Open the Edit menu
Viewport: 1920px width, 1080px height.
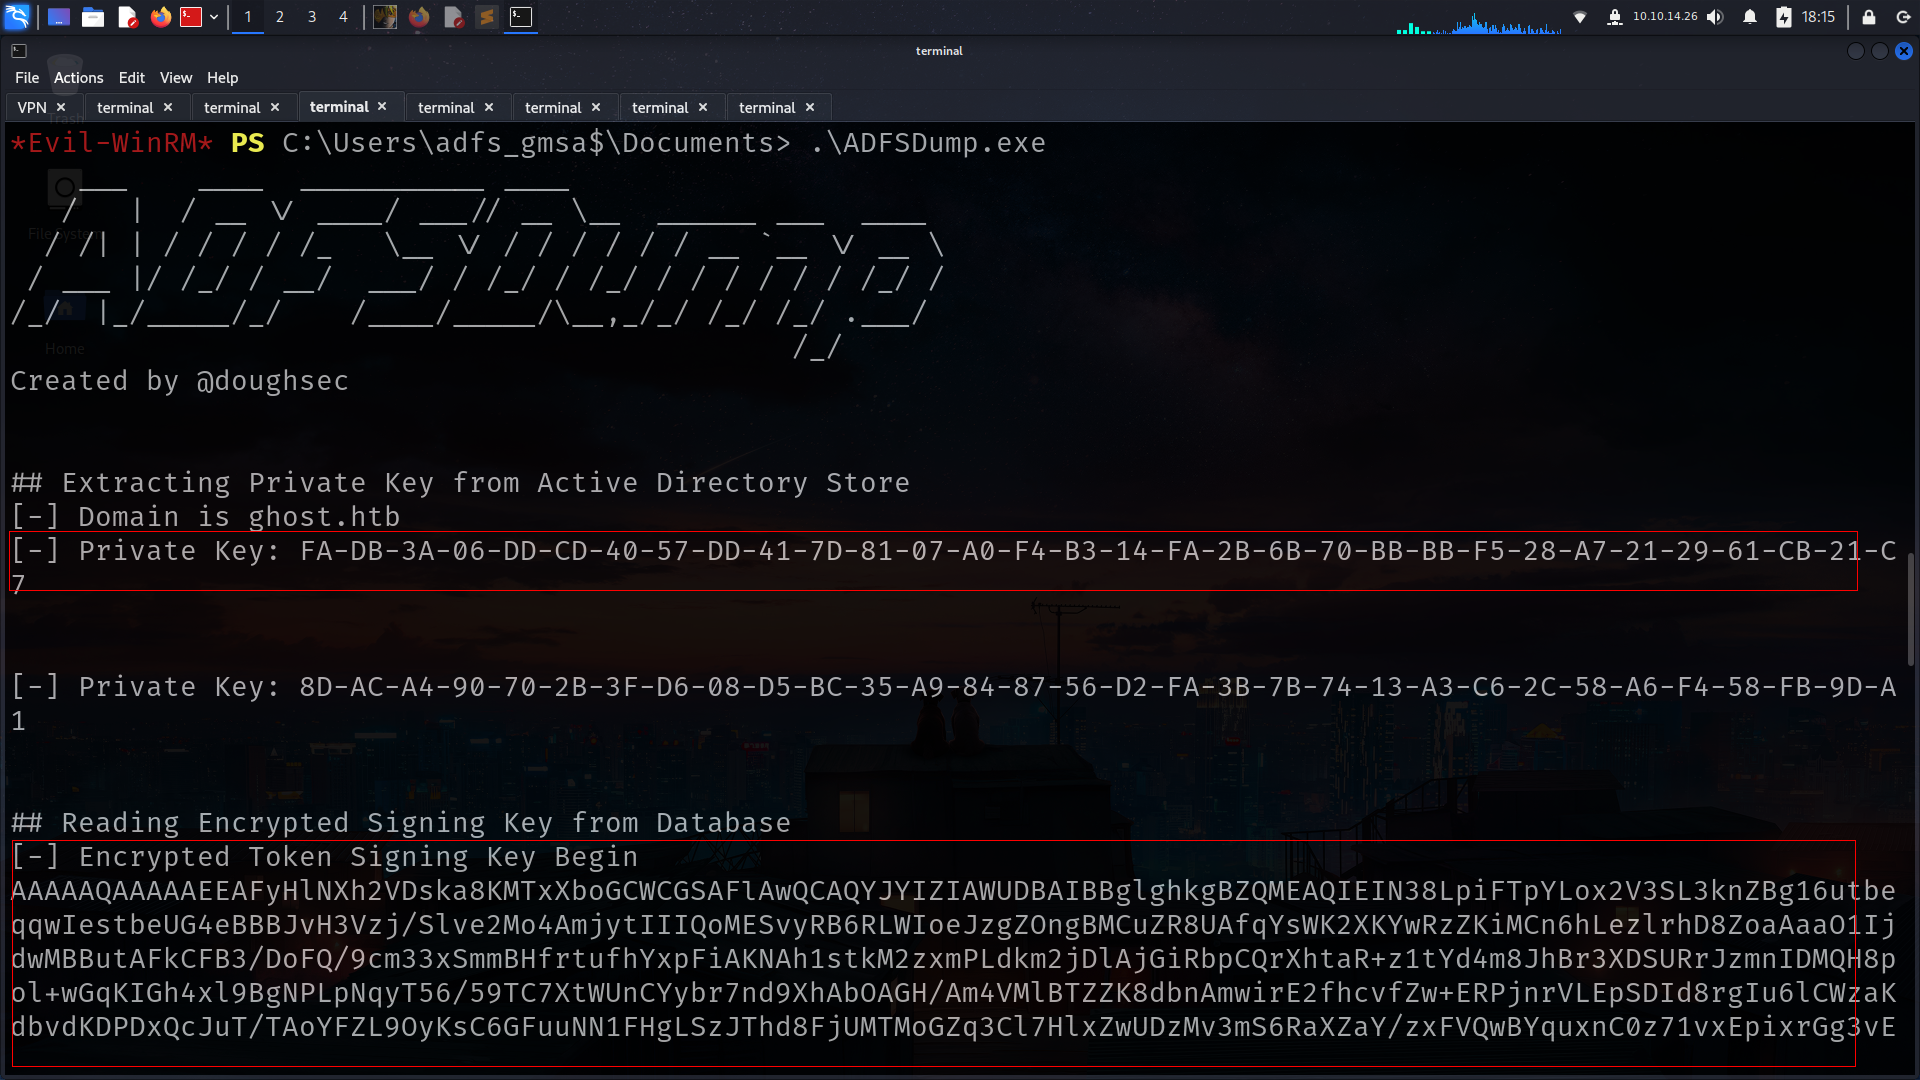132,78
